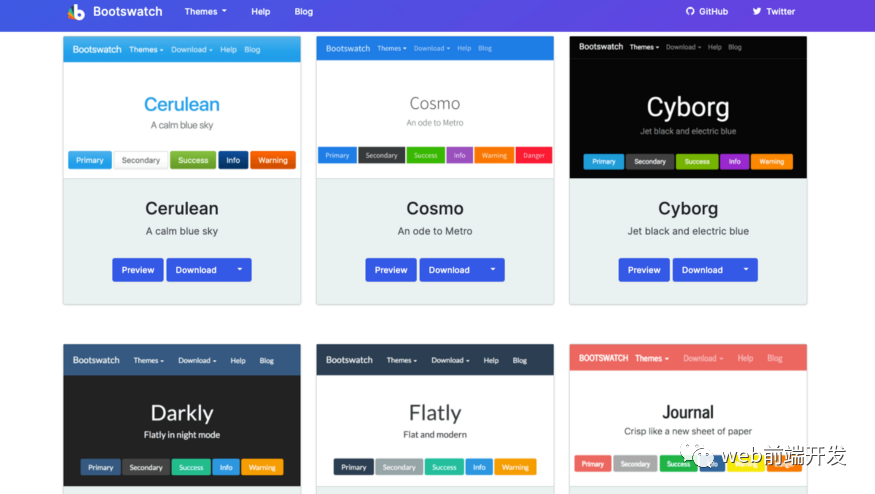The height and width of the screenshot is (494, 875).
Task: Click the 'An ode to Metro' card description
Action: 435,231
